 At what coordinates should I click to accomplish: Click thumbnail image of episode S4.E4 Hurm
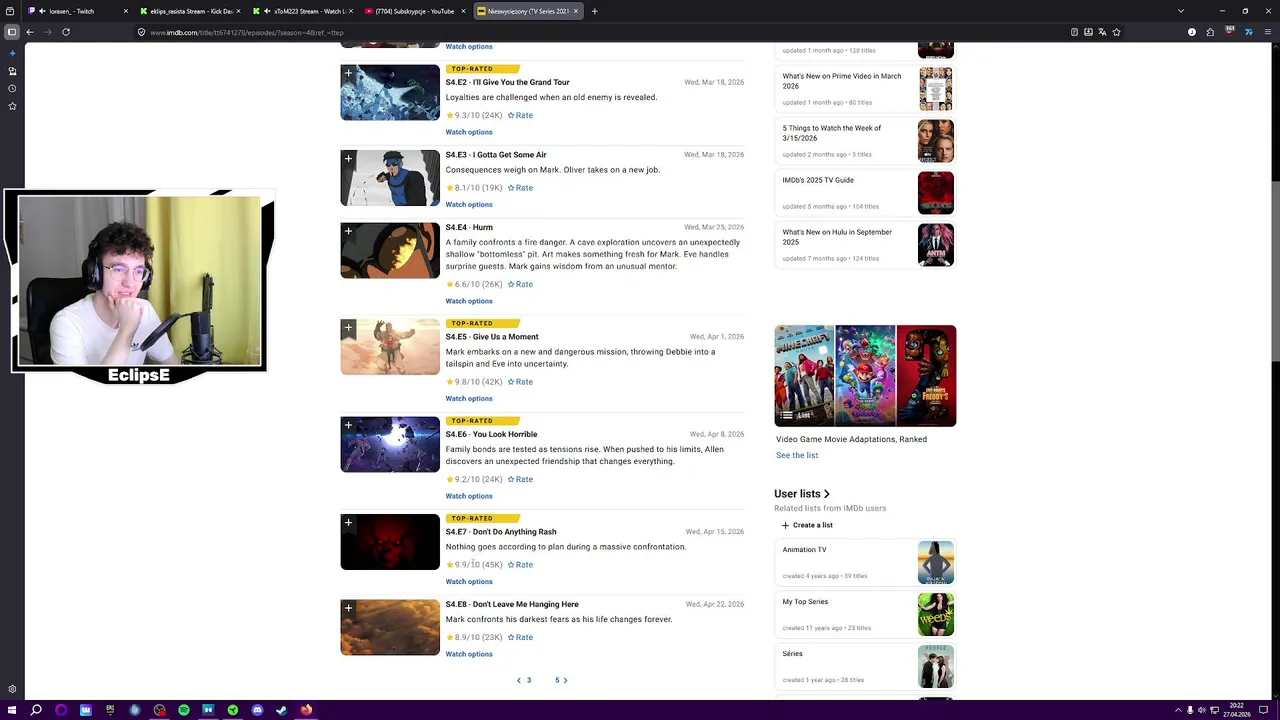coord(390,250)
